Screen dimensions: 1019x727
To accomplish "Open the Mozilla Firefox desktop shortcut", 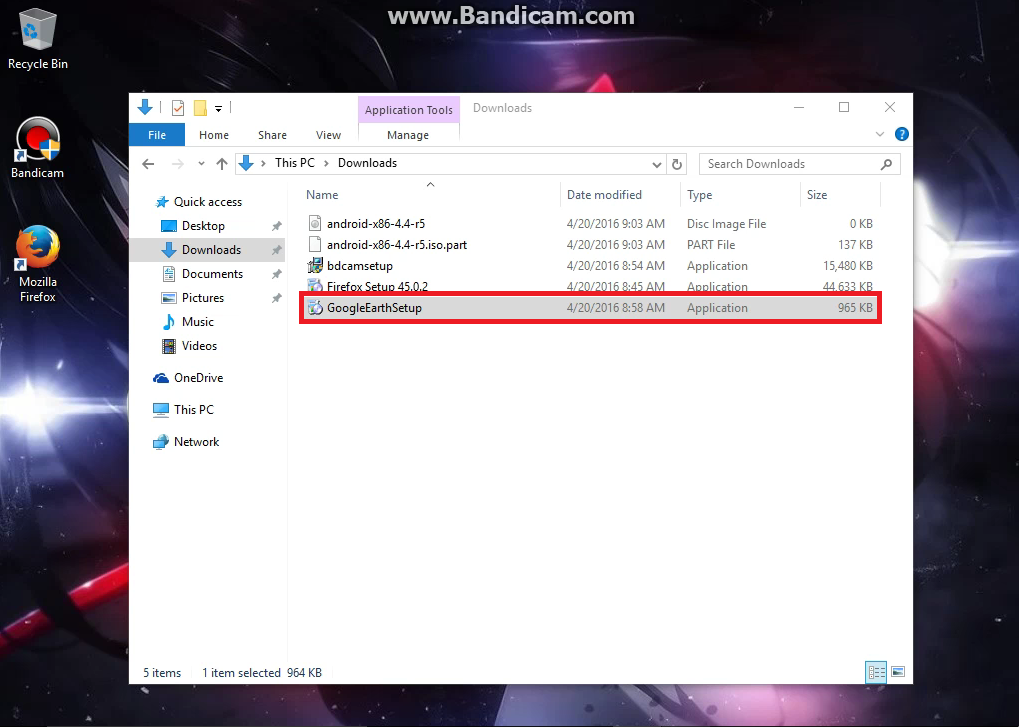I will [x=37, y=264].
